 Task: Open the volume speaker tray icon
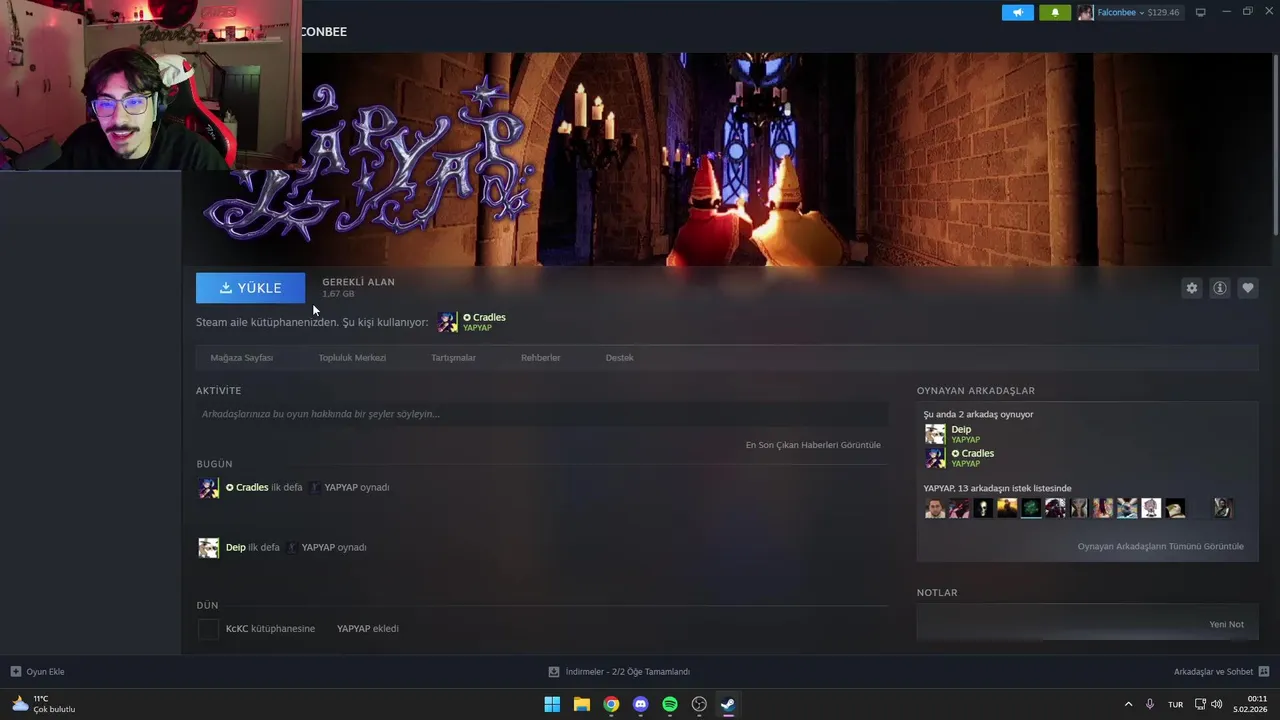pyautogui.click(x=1216, y=704)
